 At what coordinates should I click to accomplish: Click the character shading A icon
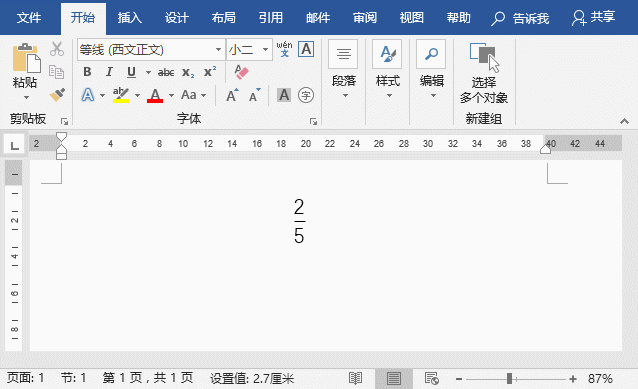(284, 95)
